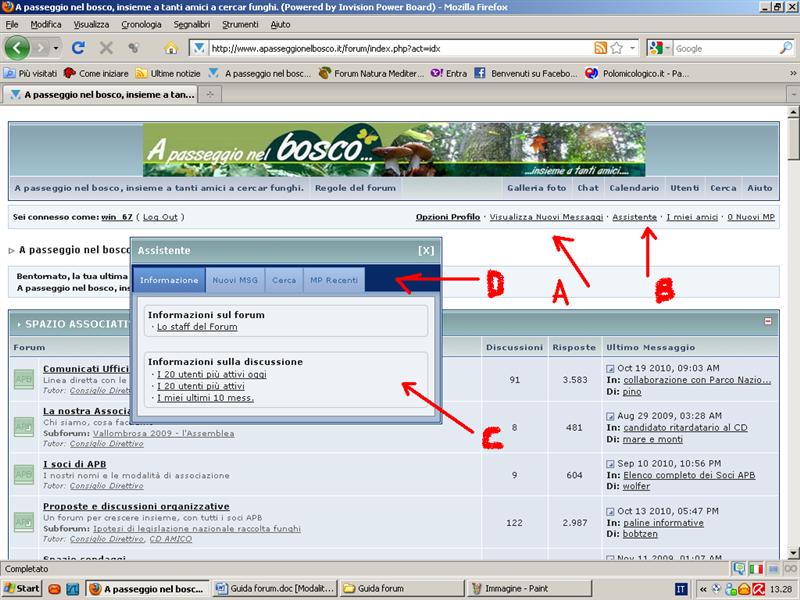Switch to the Nuovi MSG tab in Assistente
Screen dimensions: 800x600
(235, 280)
